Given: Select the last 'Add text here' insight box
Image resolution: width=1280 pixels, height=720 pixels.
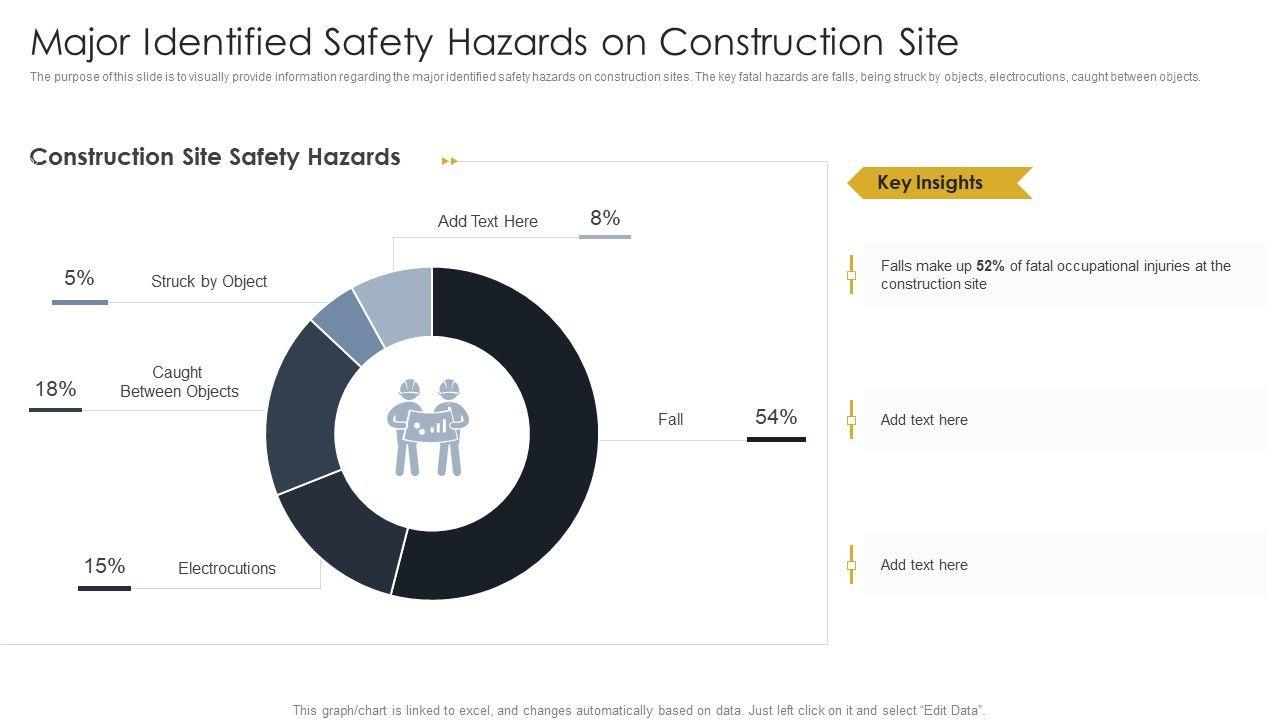Looking at the screenshot, I should point(1065,565).
